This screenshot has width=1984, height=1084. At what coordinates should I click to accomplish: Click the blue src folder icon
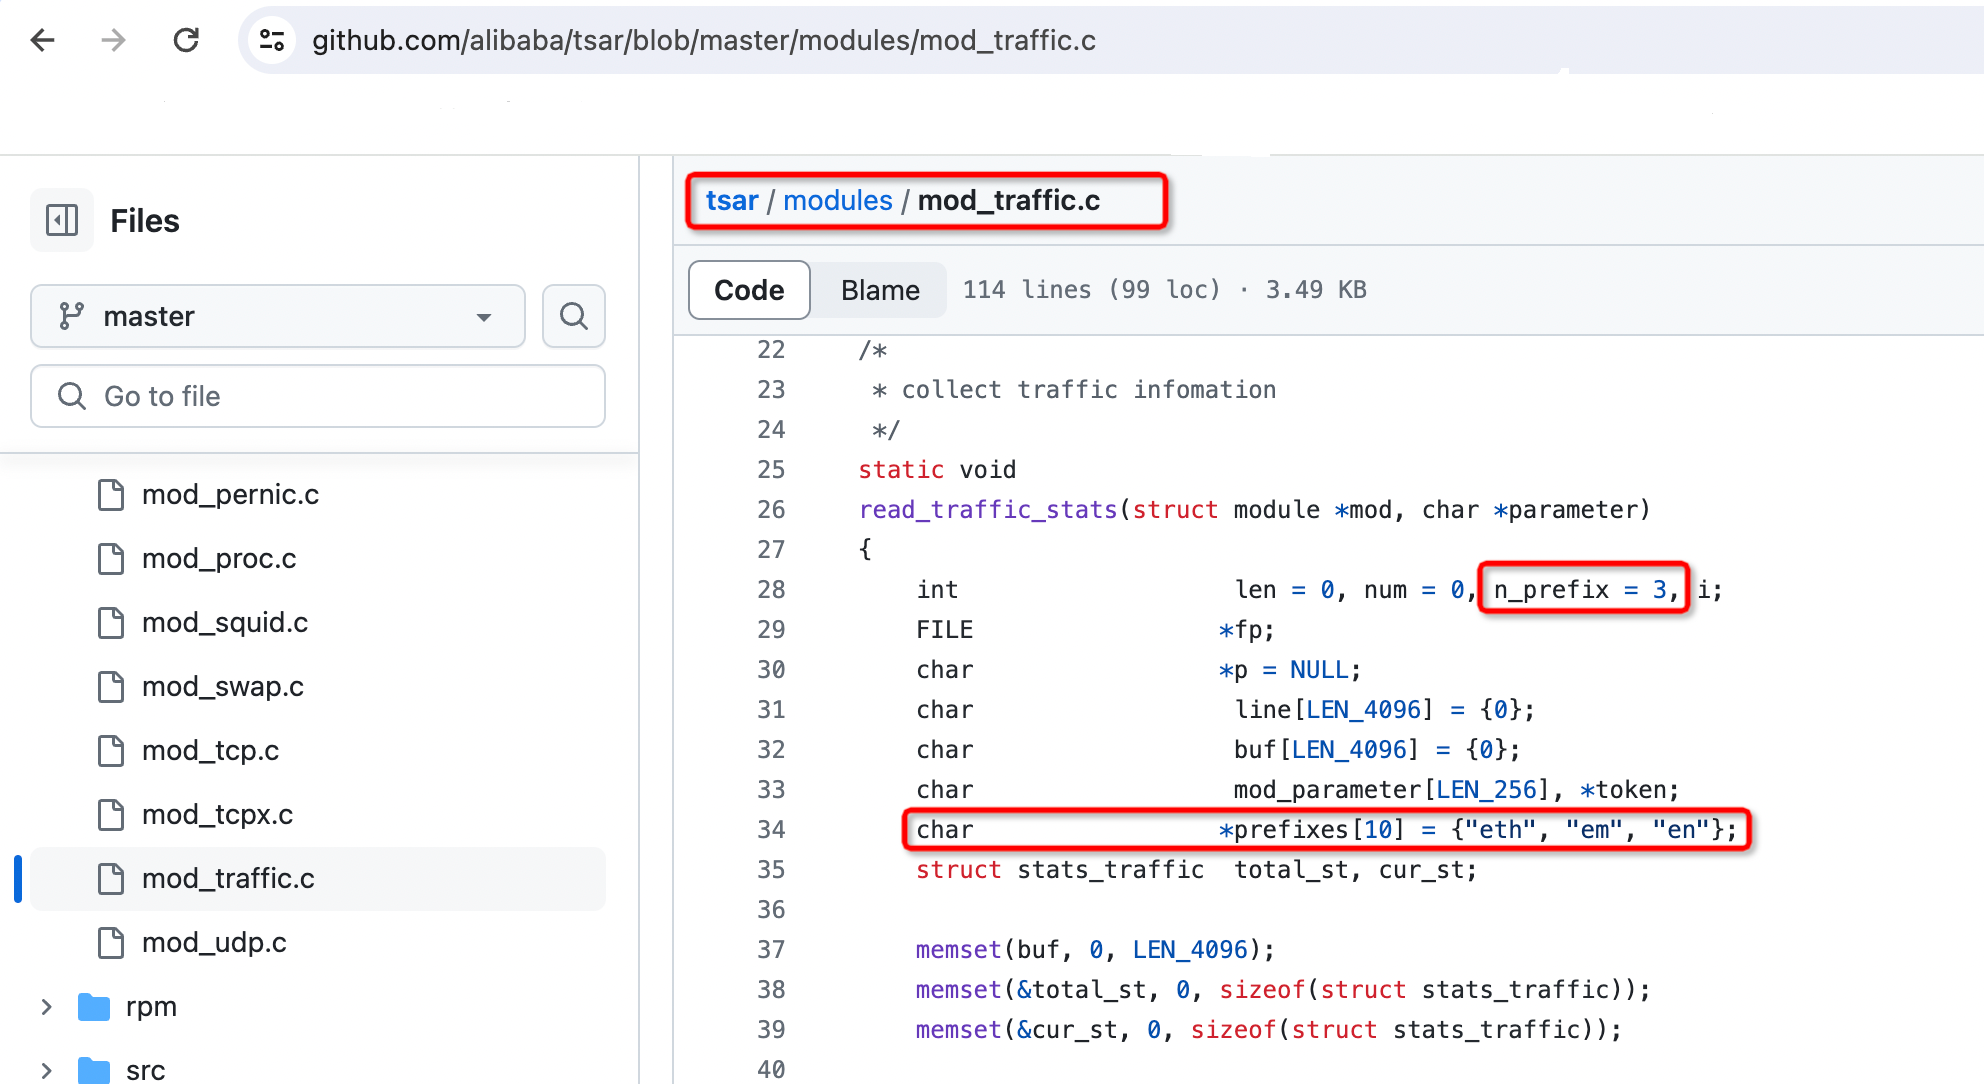94,1070
